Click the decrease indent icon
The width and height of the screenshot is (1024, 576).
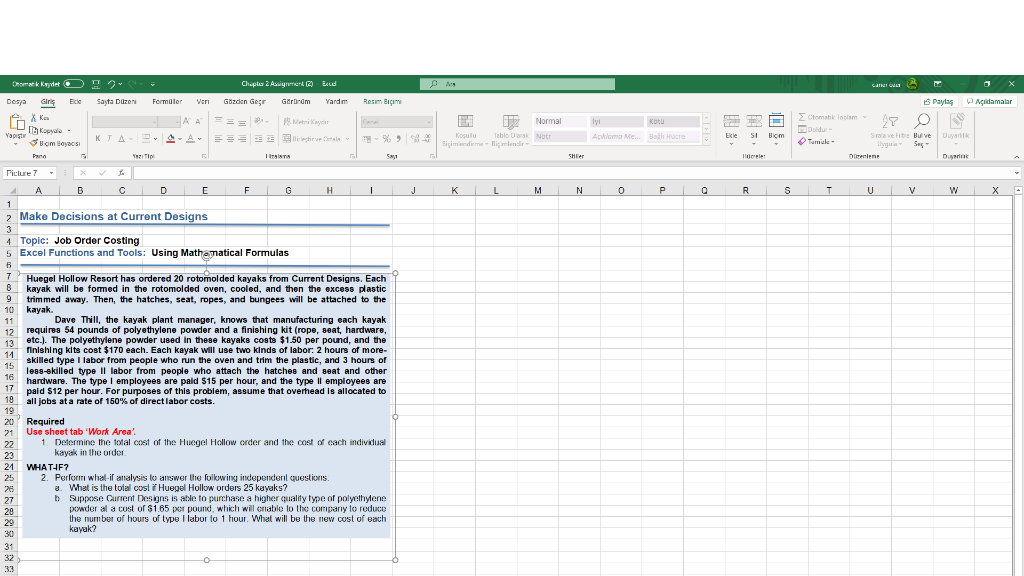click(x=259, y=138)
